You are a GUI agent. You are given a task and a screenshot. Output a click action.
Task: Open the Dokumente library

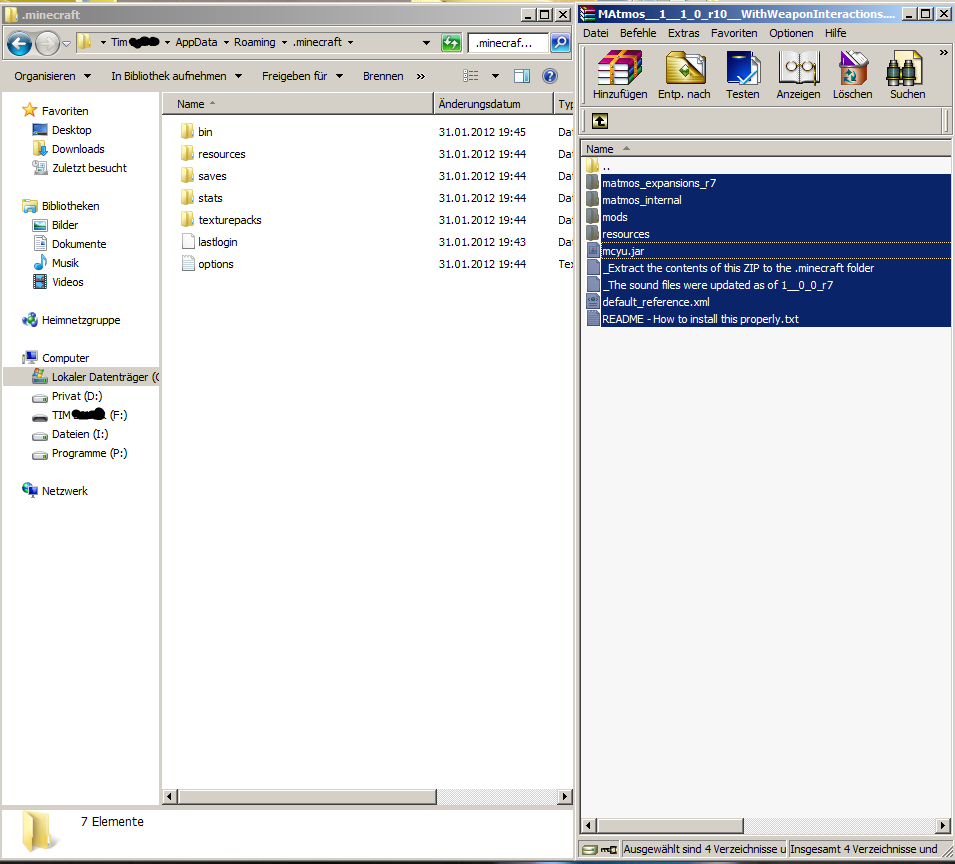click(69, 244)
